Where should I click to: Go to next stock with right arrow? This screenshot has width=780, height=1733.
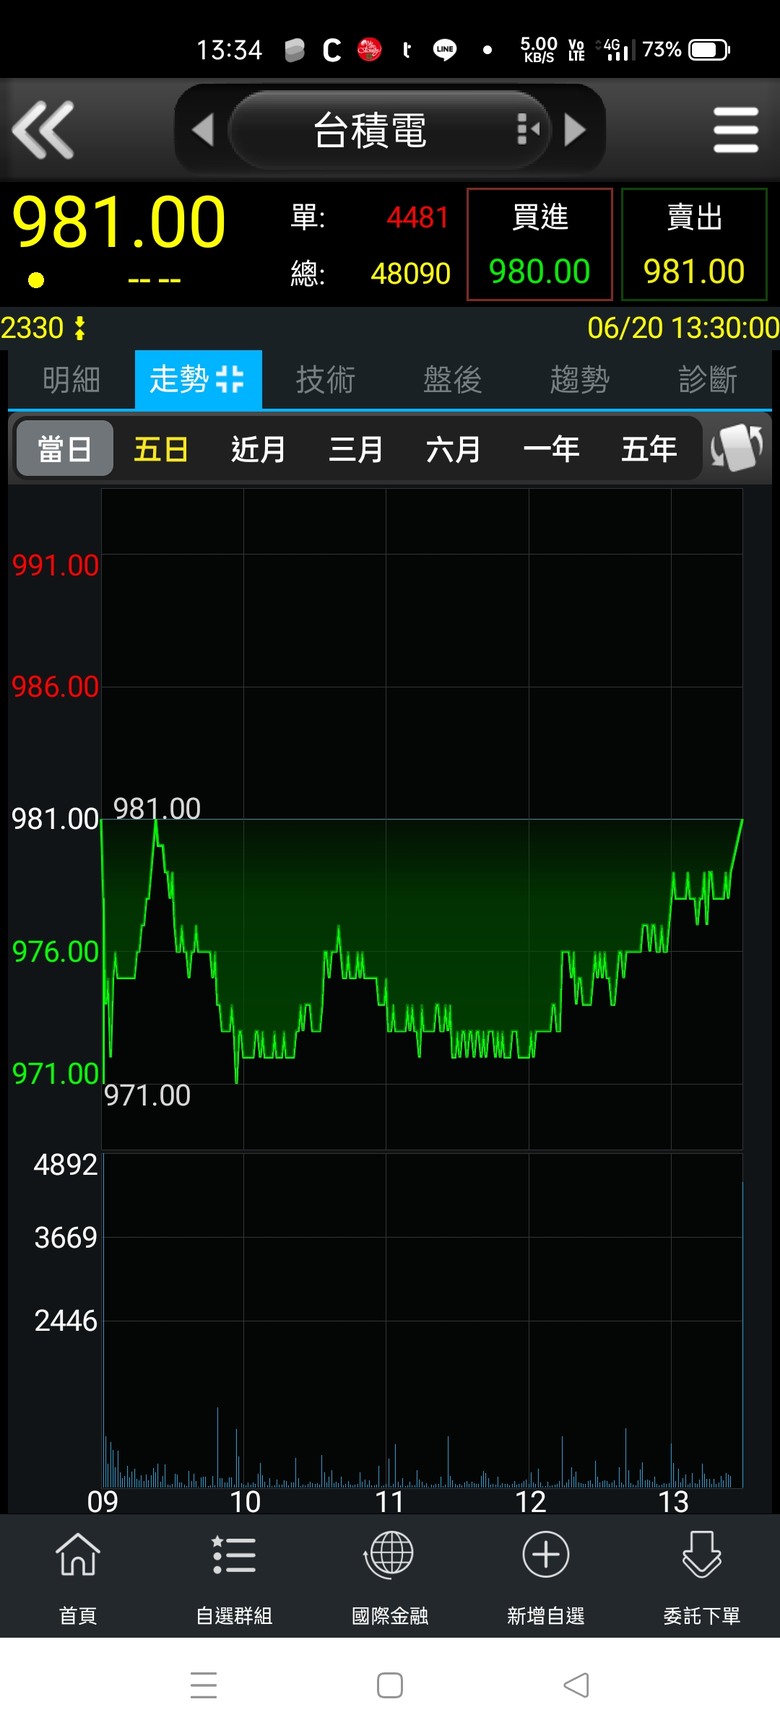(575, 130)
